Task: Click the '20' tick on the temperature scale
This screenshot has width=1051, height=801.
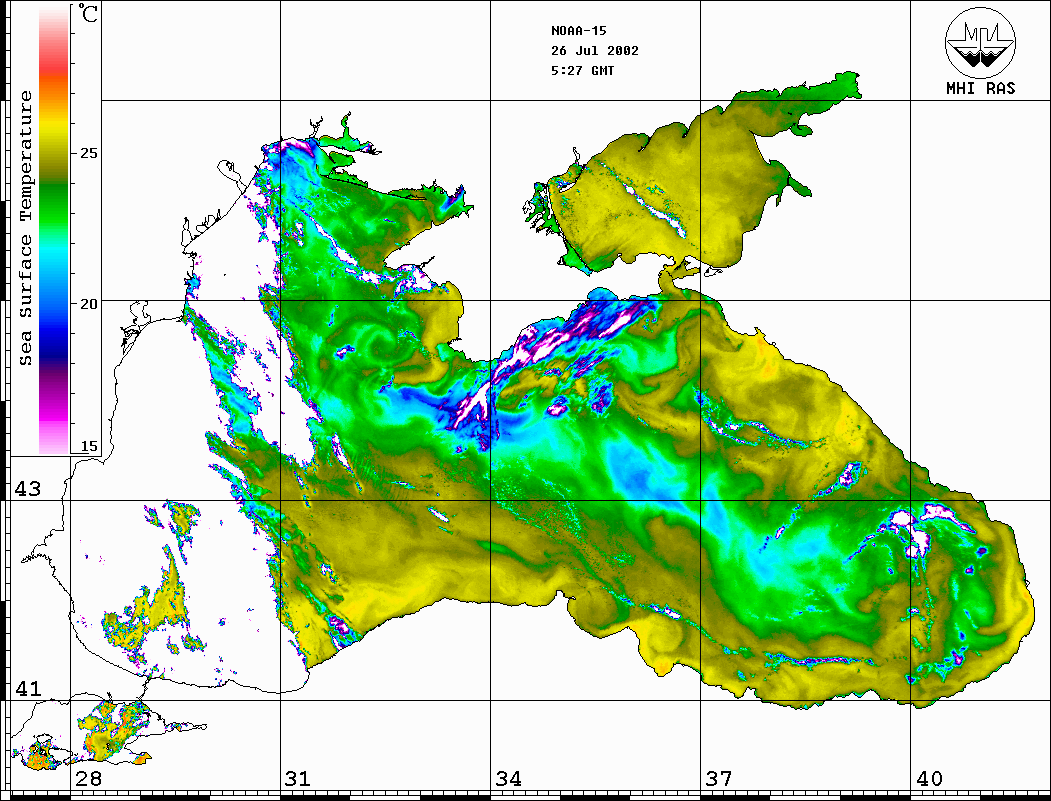Action: (x=88, y=304)
